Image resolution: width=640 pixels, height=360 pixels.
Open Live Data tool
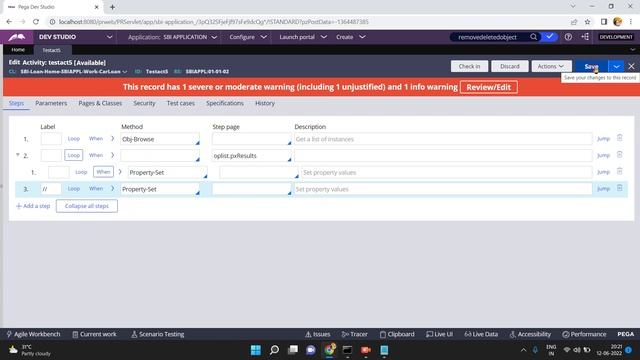click(481, 334)
